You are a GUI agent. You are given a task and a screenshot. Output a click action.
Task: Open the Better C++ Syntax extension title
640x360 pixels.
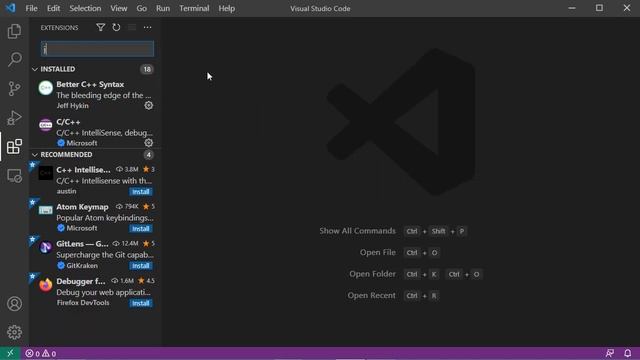[x=90, y=84]
